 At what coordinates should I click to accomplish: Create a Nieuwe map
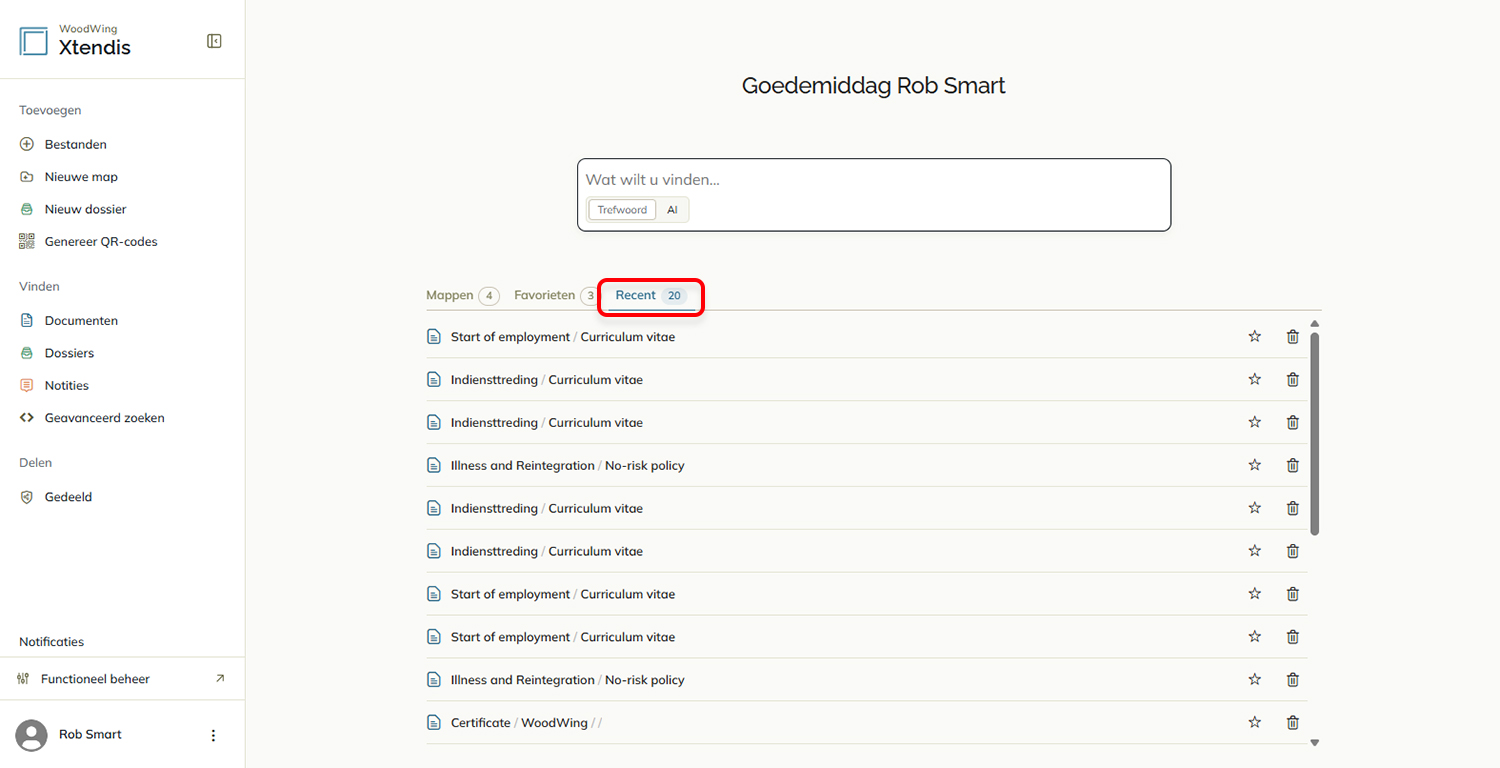68,177
